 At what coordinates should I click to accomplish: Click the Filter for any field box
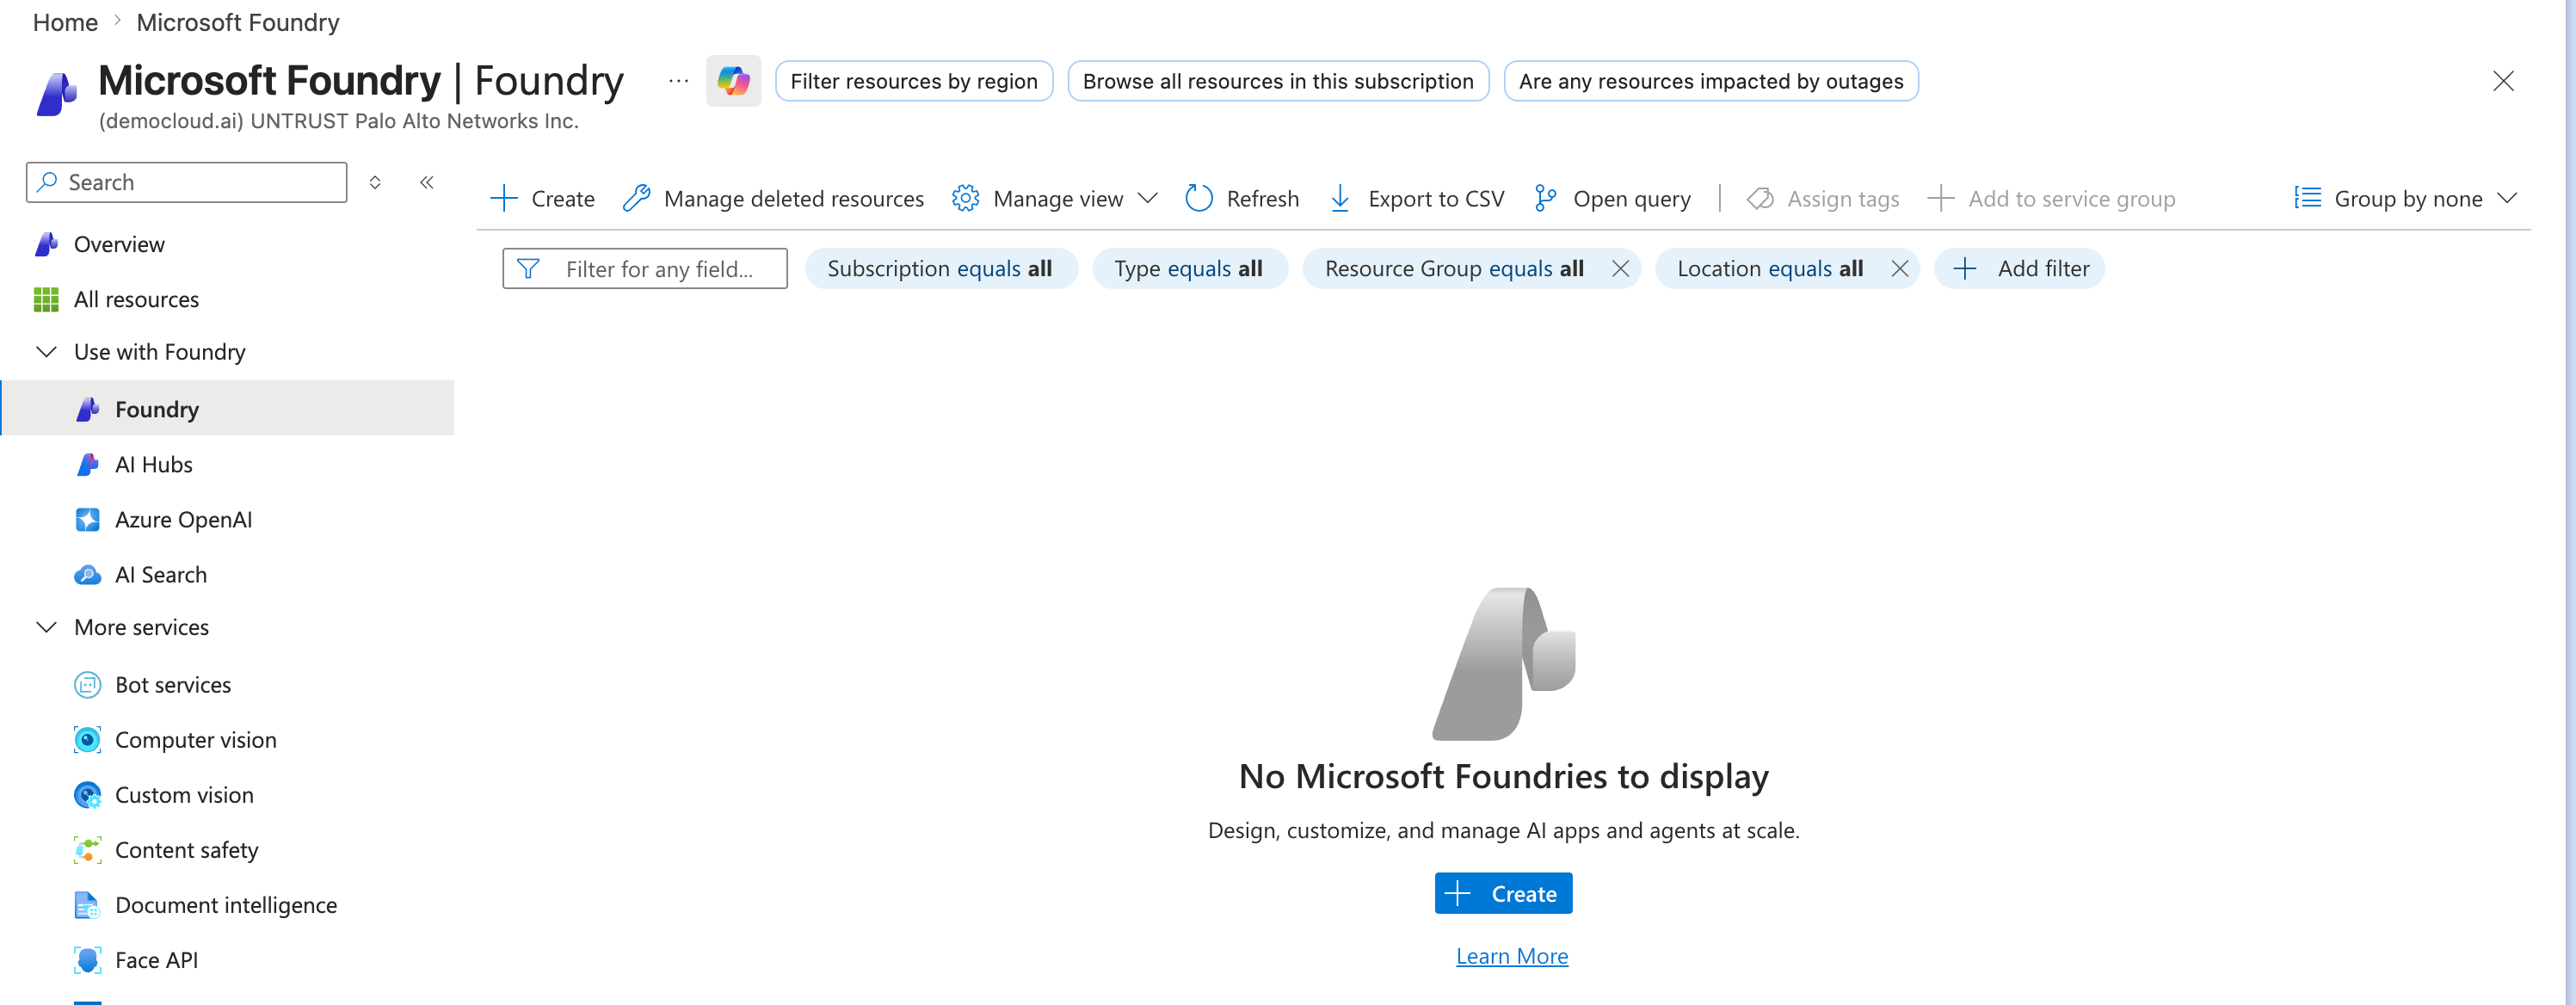click(645, 269)
